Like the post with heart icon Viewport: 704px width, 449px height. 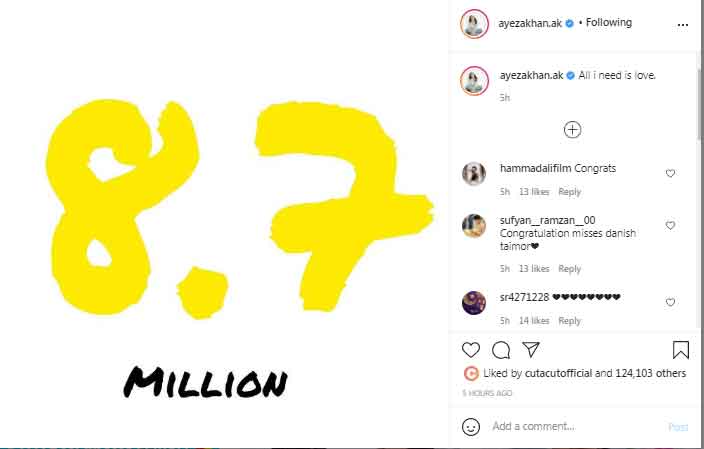click(471, 350)
